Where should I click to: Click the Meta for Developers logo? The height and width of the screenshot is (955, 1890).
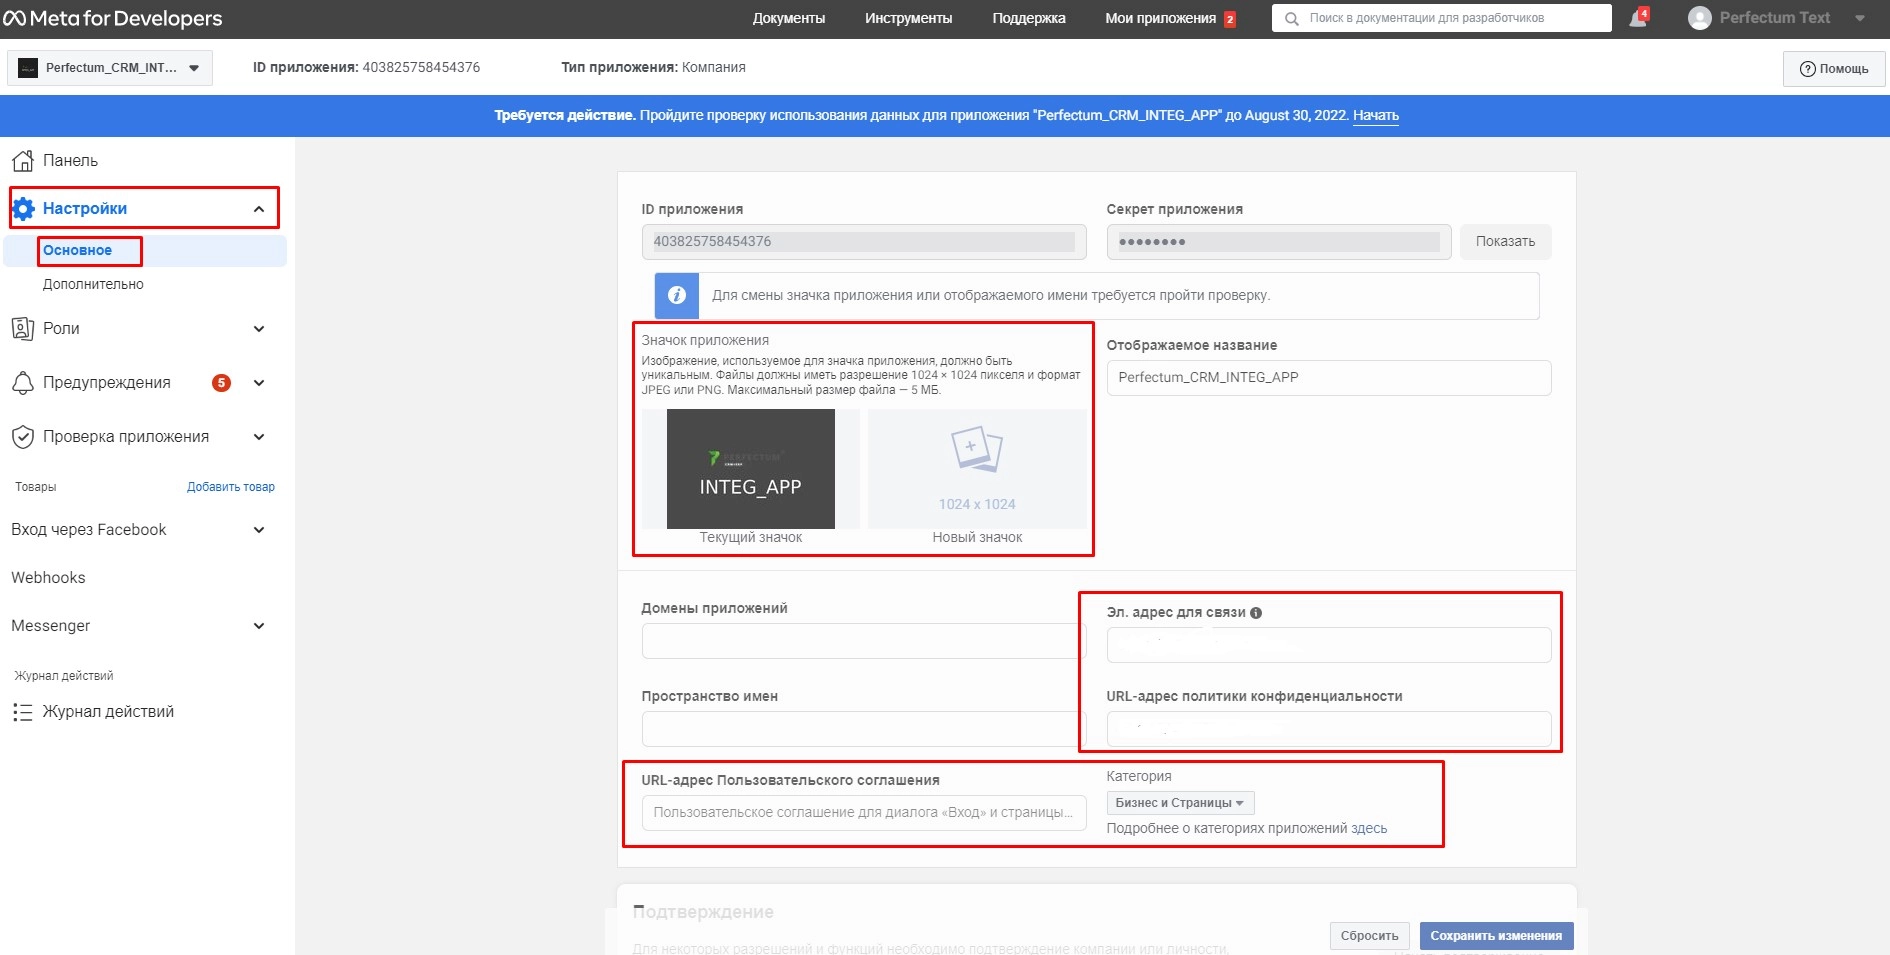click(x=113, y=18)
